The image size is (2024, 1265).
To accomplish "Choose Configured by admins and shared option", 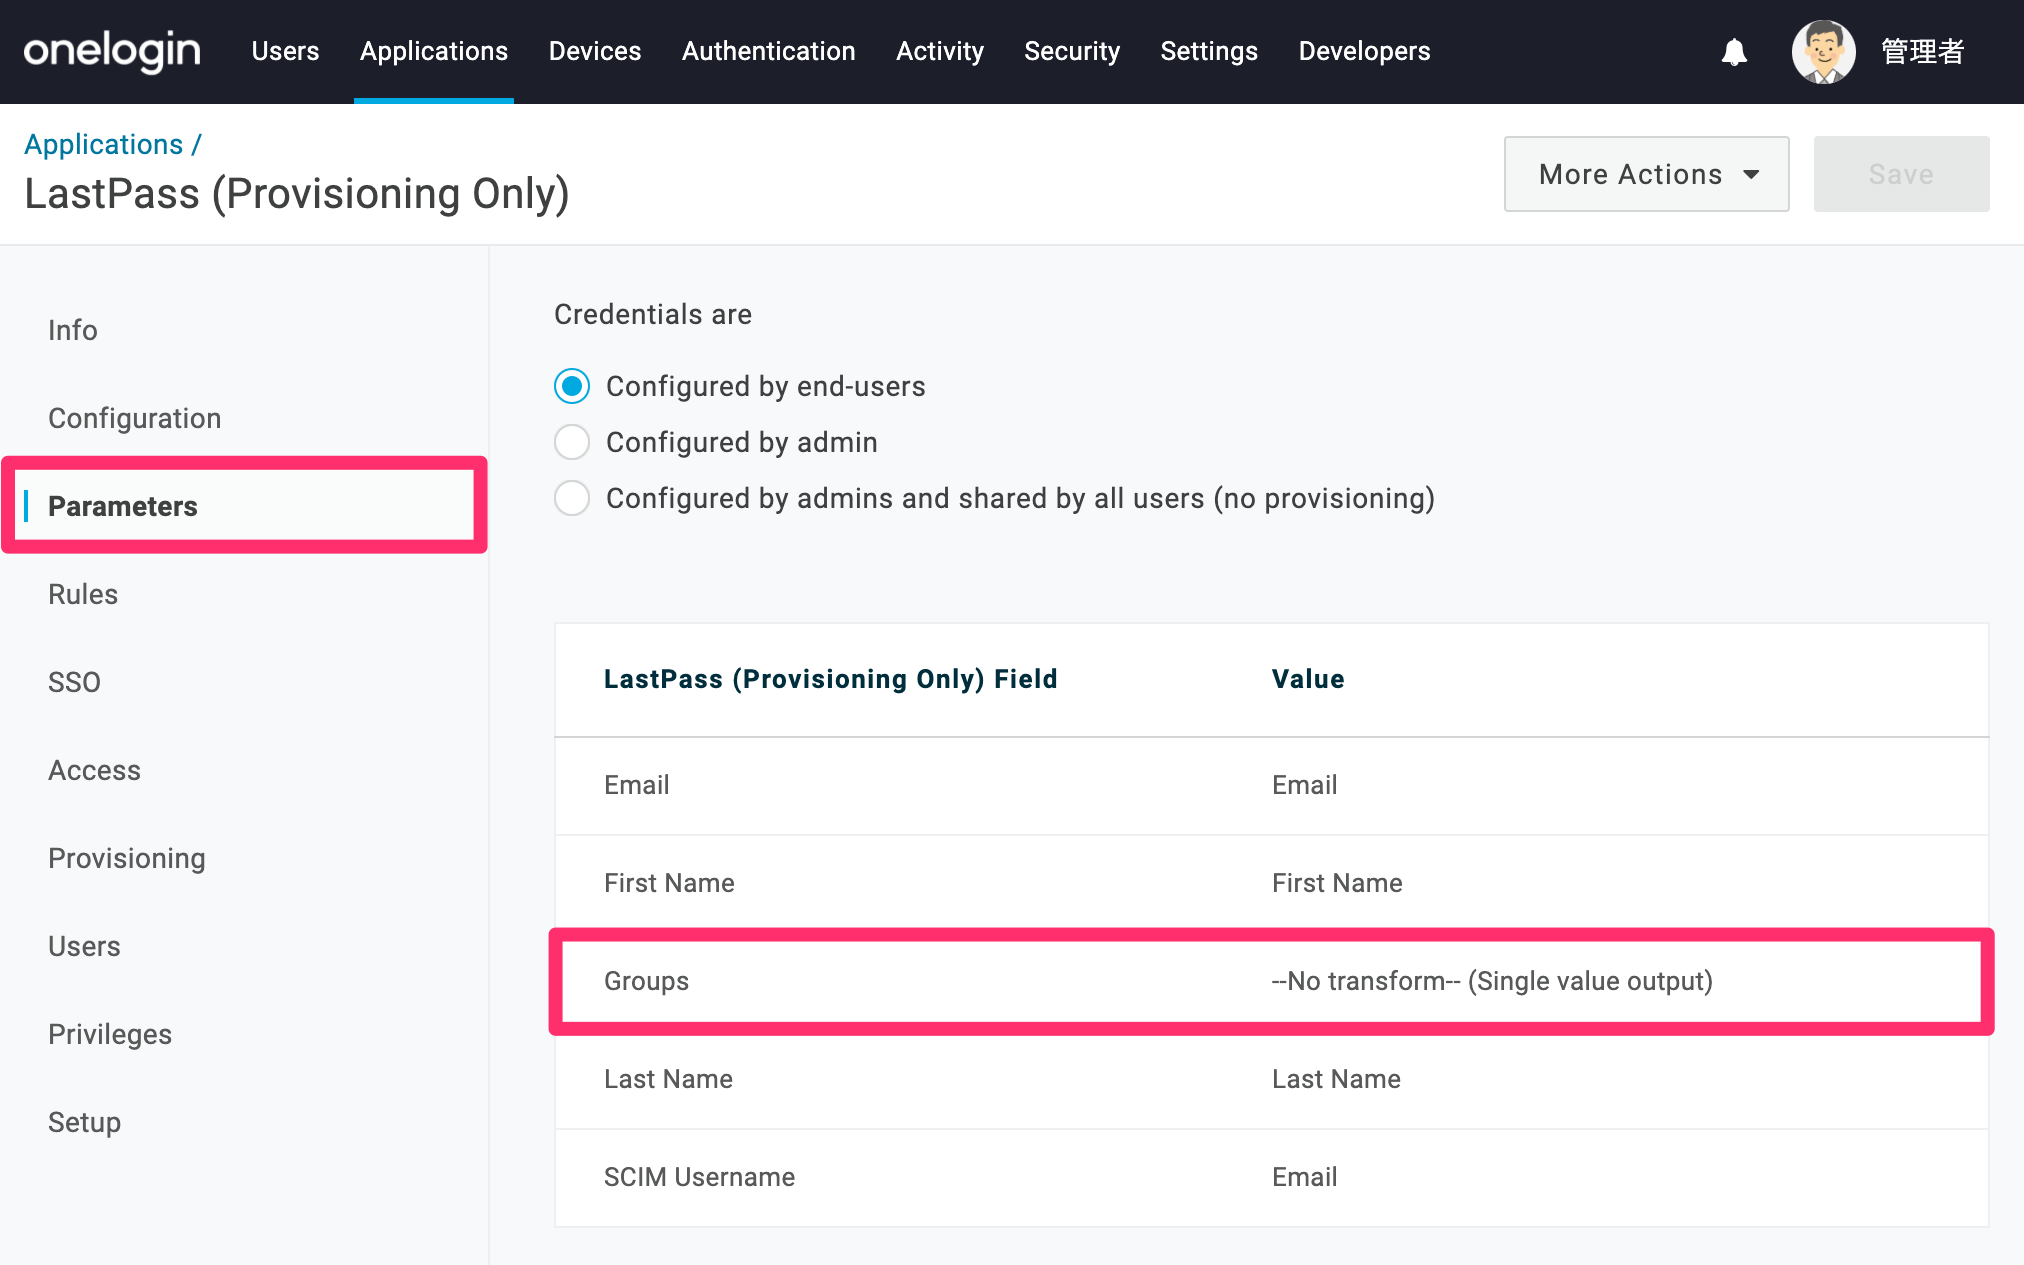I will pyautogui.click(x=572, y=498).
